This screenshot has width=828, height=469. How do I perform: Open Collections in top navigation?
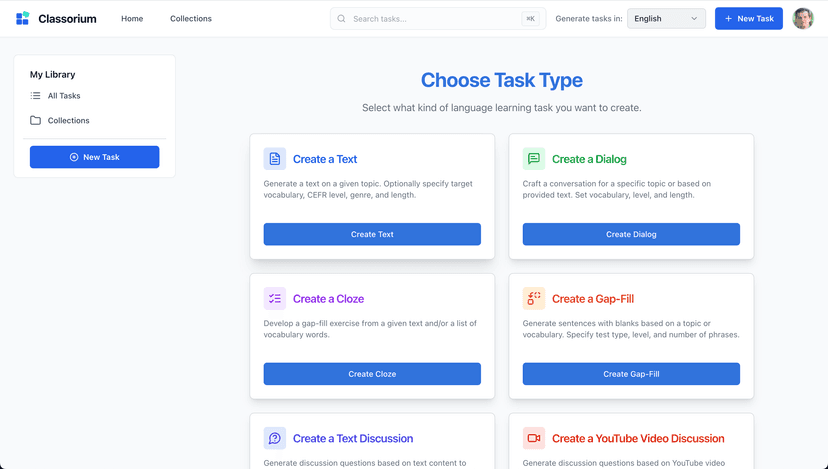pos(190,19)
